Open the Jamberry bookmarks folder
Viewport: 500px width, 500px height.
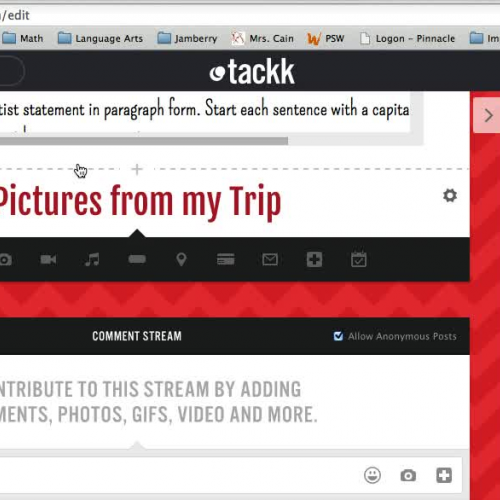tap(187, 38)
